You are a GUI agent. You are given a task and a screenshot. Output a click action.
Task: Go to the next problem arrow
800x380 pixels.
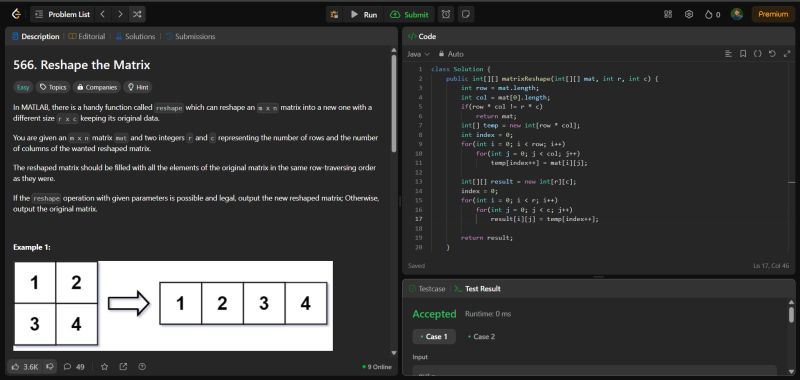tap(120, 14)
